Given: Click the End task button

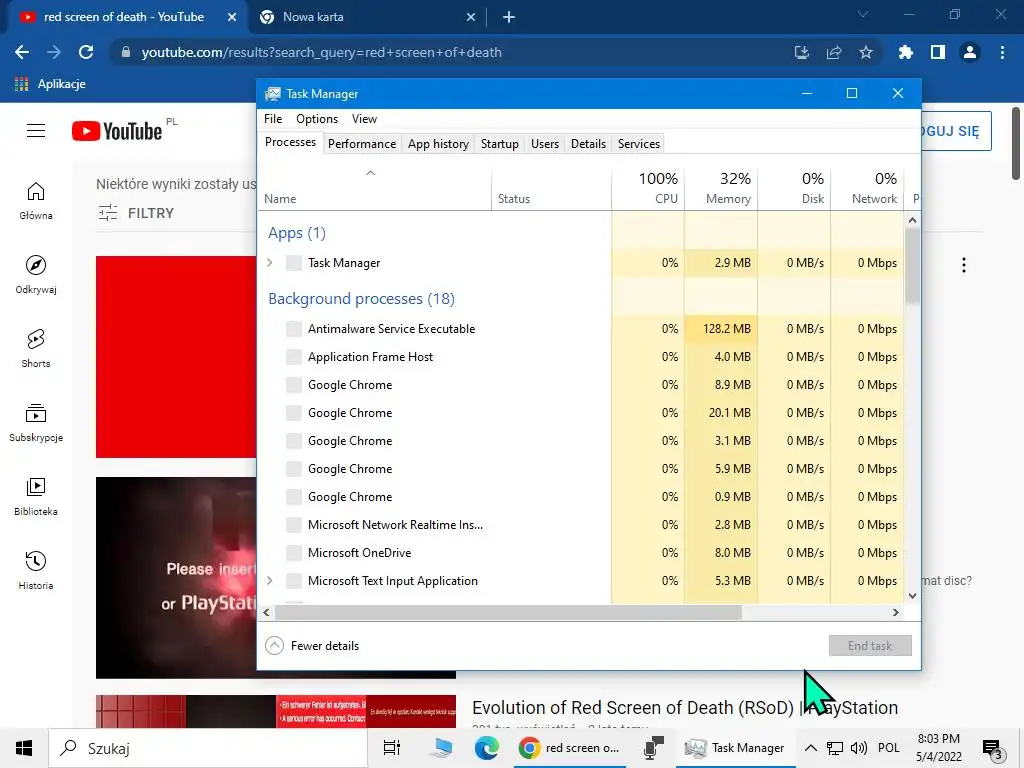Looking at the screenshot, I should tap(870, 645).
